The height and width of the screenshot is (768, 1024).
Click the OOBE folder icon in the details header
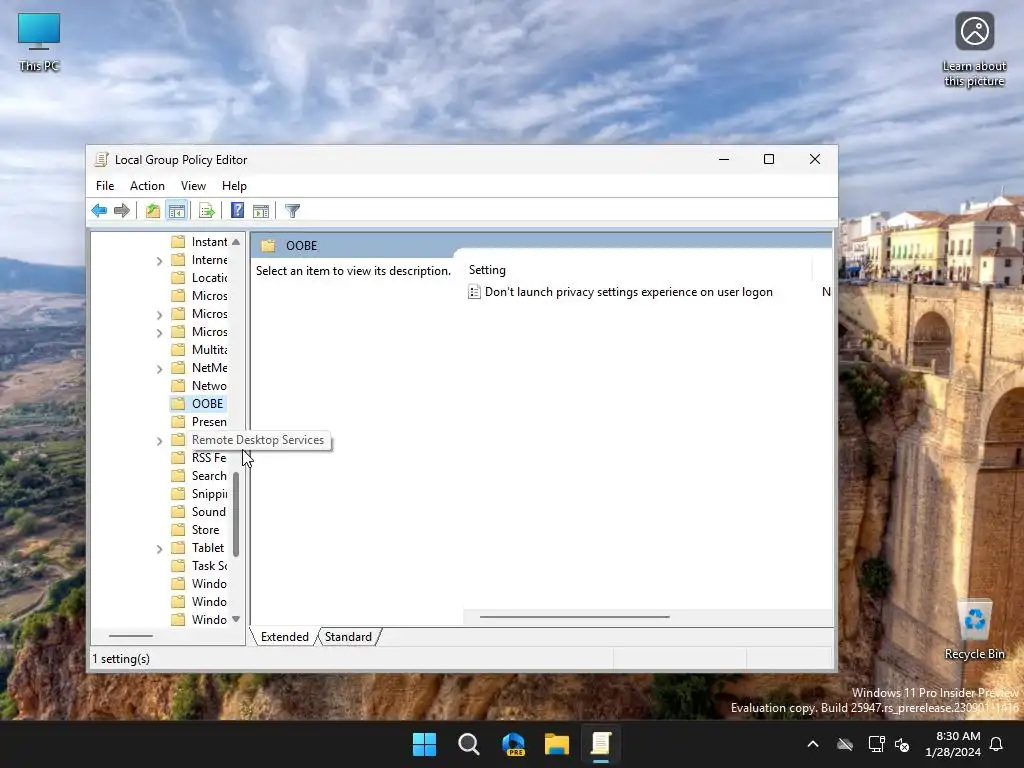coord(268,246)
